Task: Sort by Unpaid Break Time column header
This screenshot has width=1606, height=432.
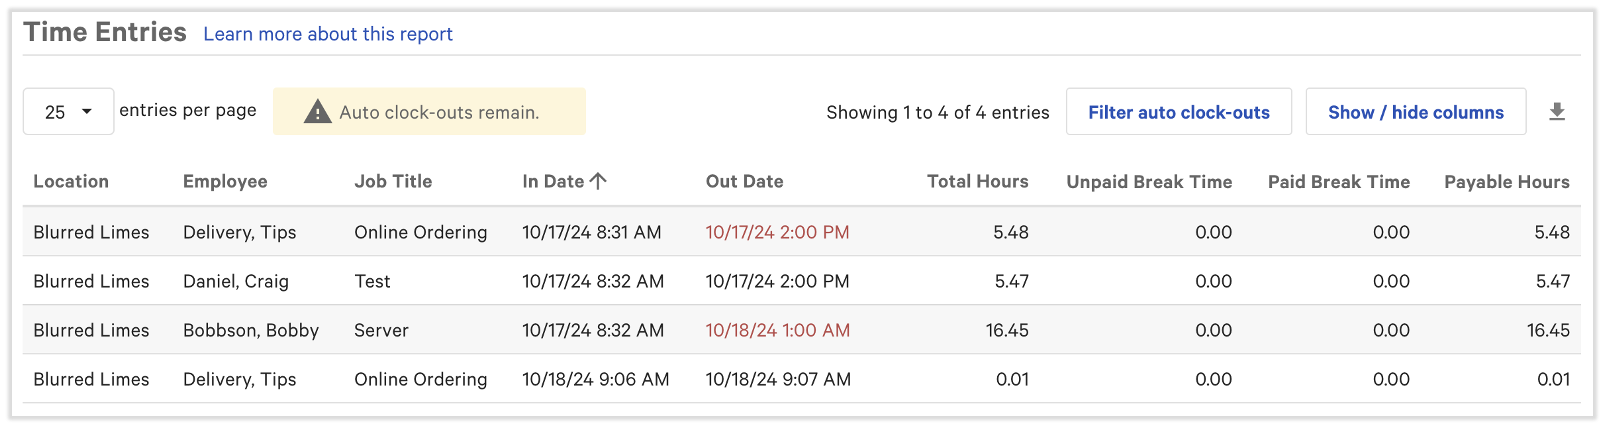Action: point(1149,181)
